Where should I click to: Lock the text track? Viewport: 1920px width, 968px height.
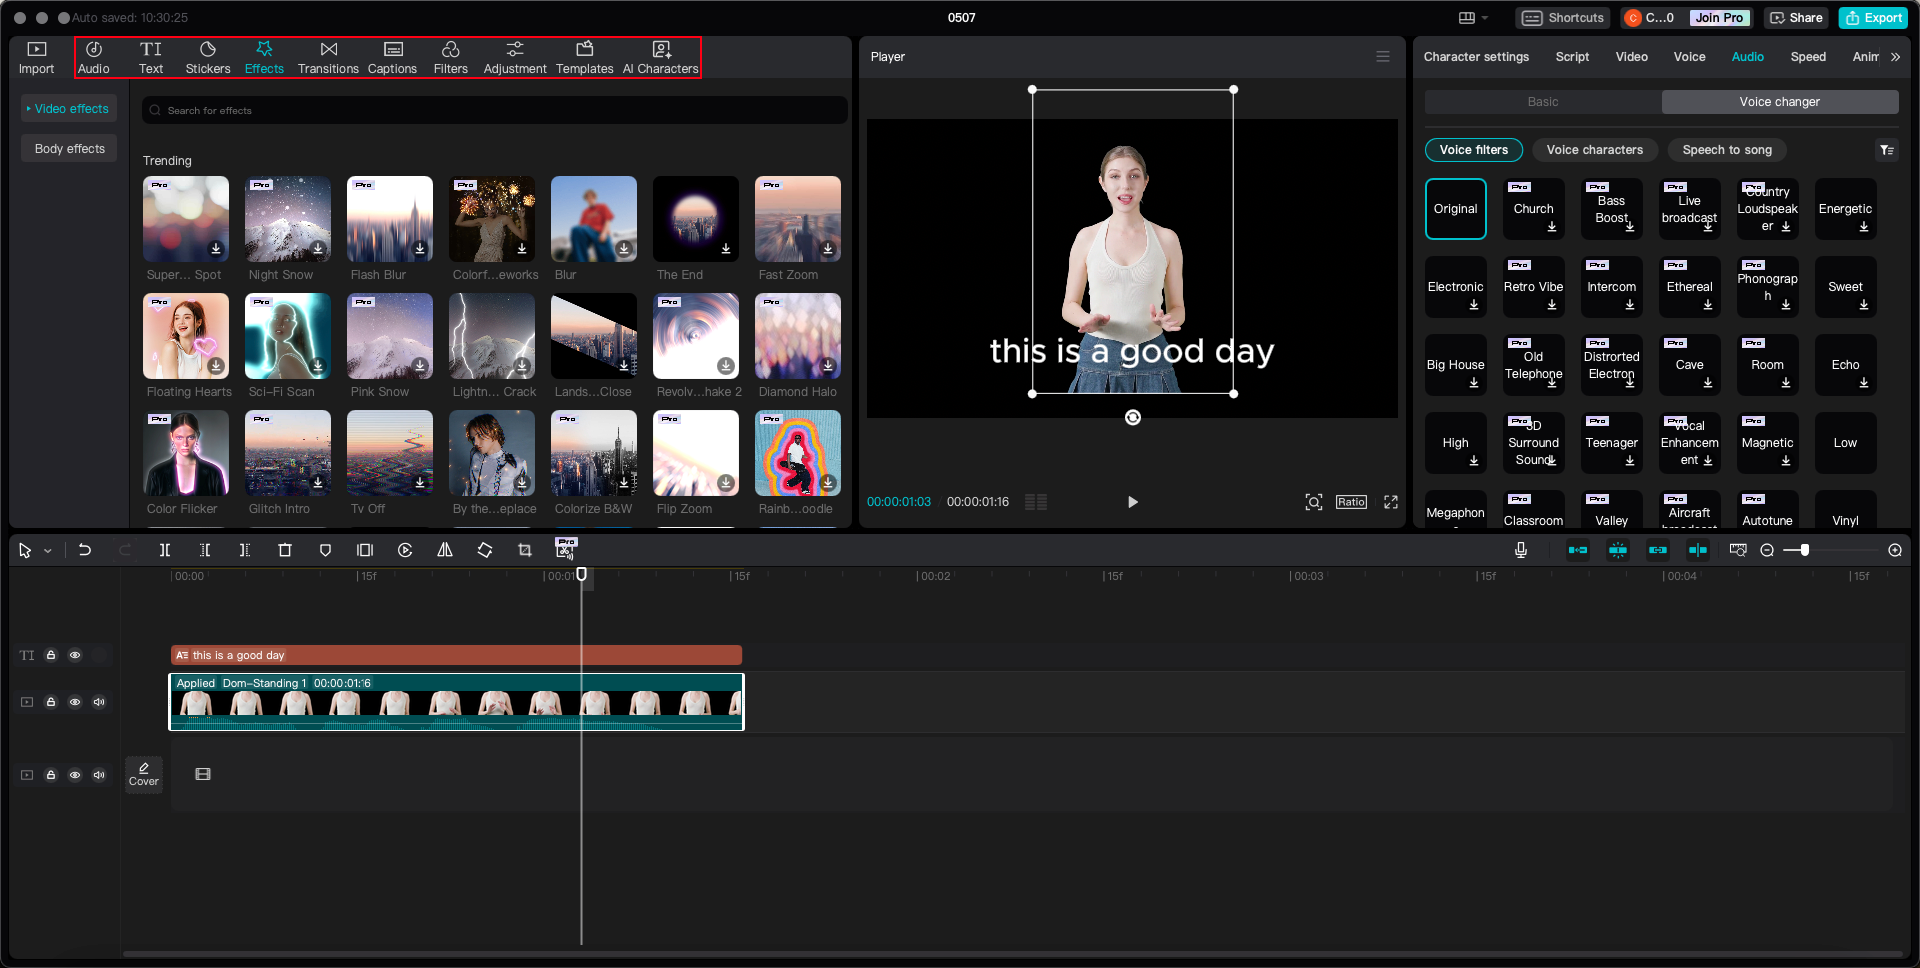[51, 655]
